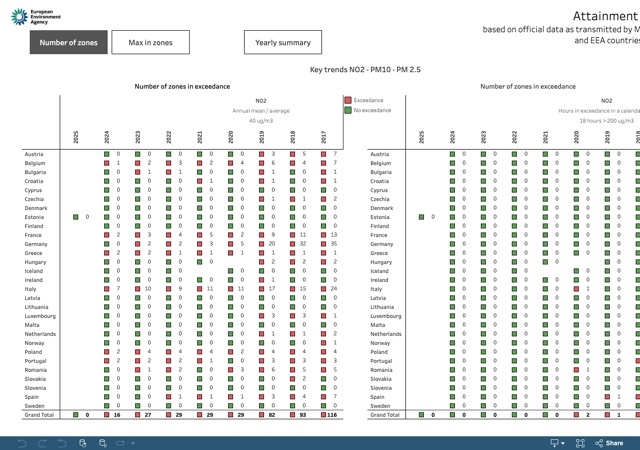Click Poland's 2023 red mark showing 4

tap(138, 352)
